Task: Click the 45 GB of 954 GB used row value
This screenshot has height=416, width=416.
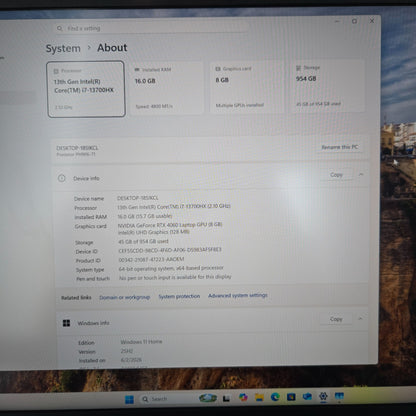Action: (143, 241)
